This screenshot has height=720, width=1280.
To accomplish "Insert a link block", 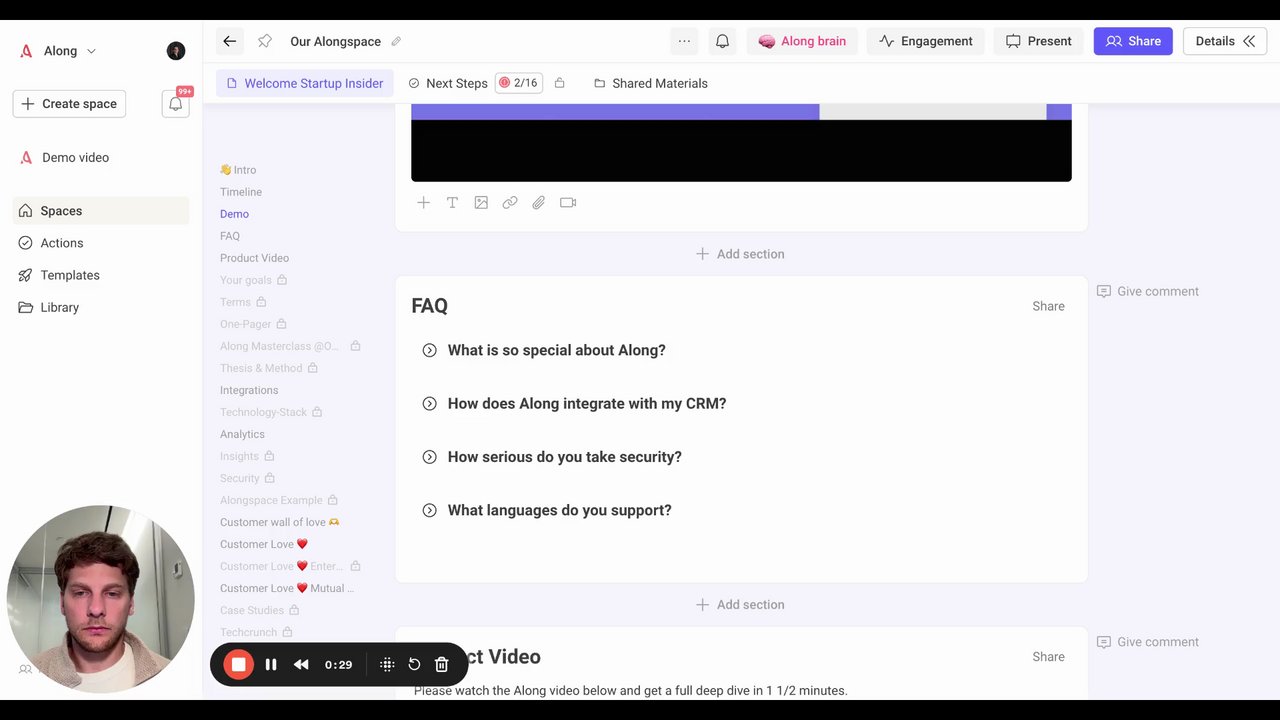I will pyautogui.click(x=510, y=202).
